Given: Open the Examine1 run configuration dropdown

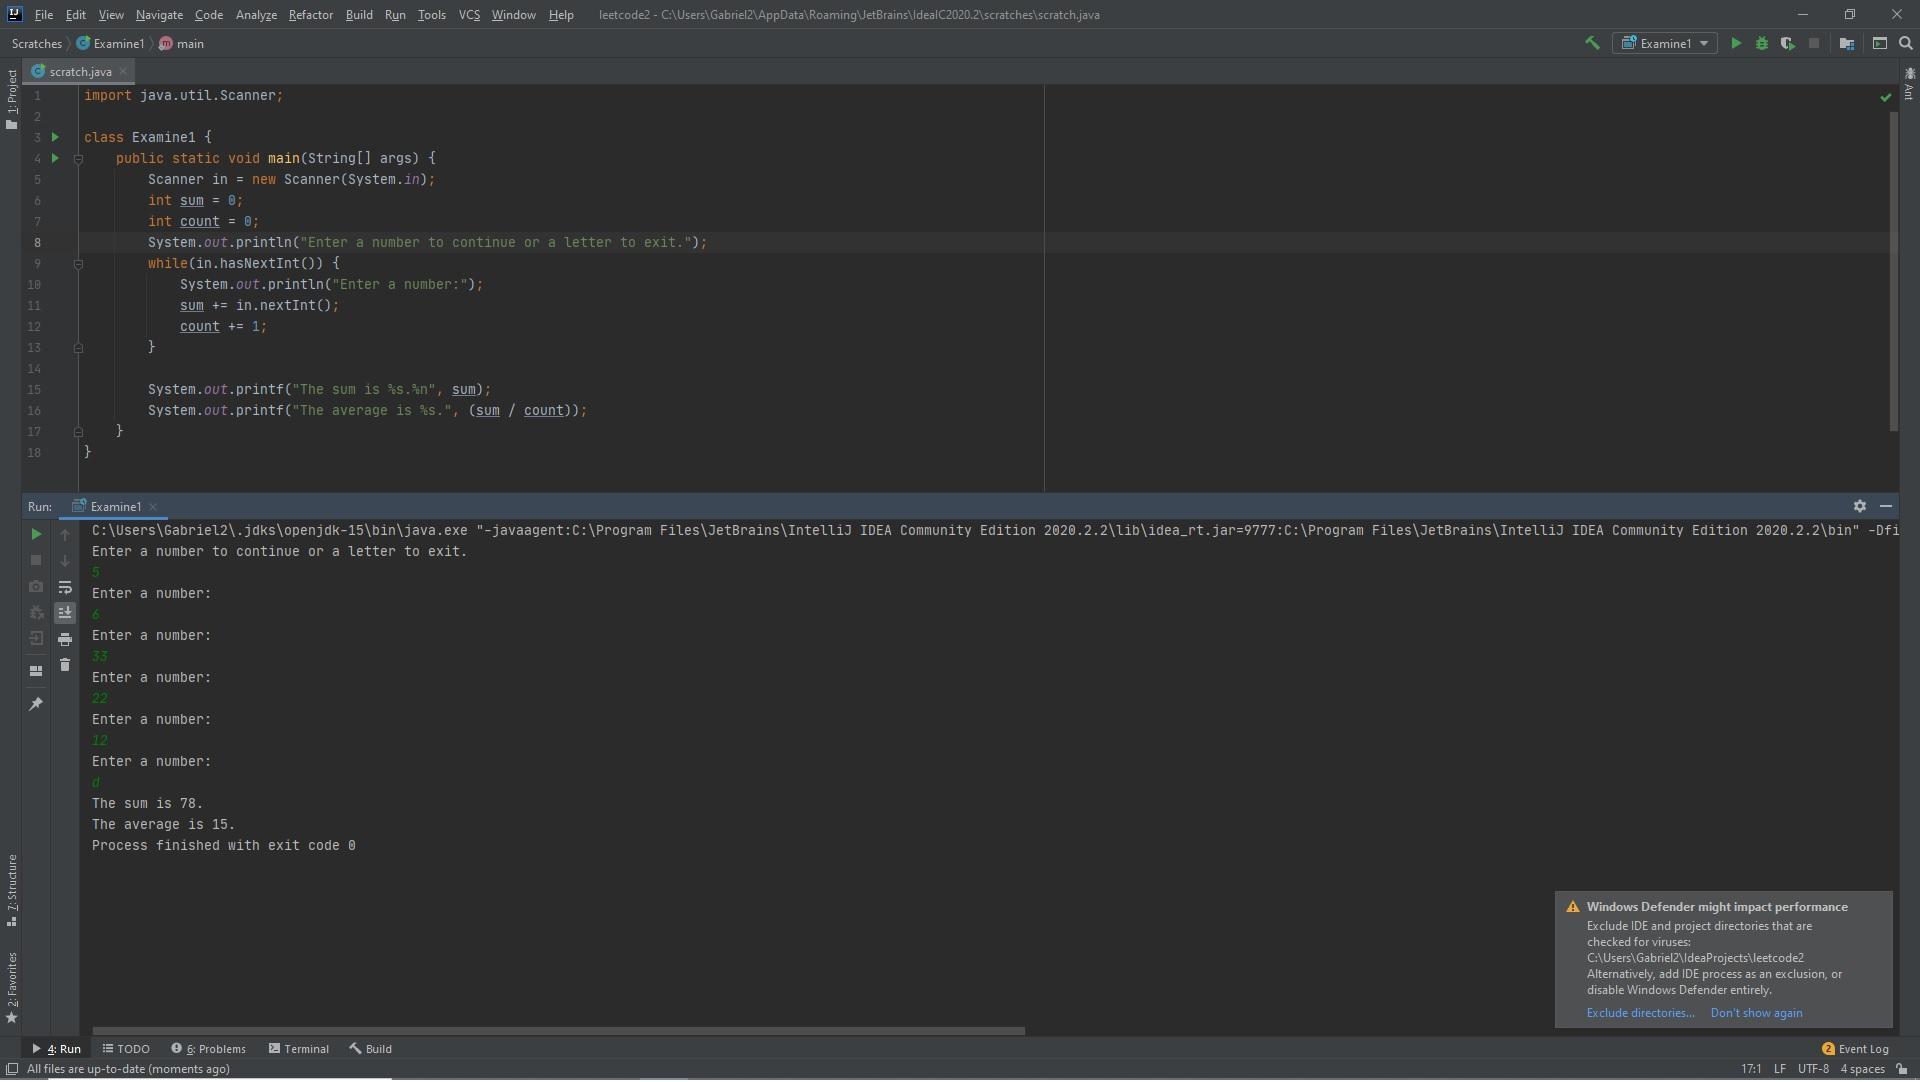Looking at the screenshot, I should click(x=1666, y=43).
